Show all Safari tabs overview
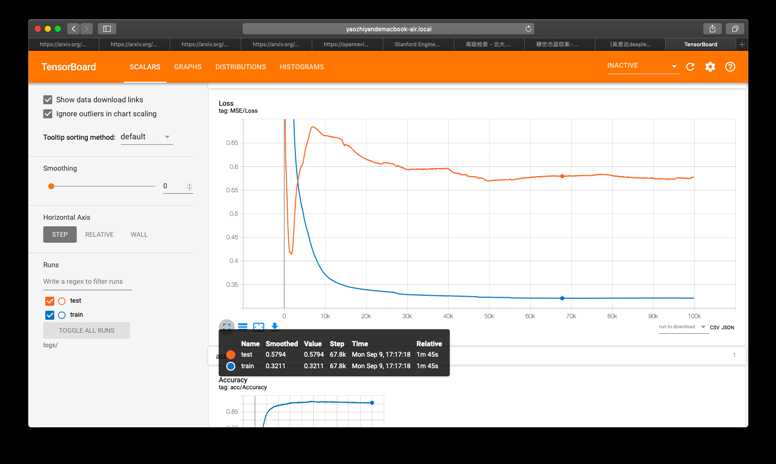The image size is (776, 464). coord(734,29)
